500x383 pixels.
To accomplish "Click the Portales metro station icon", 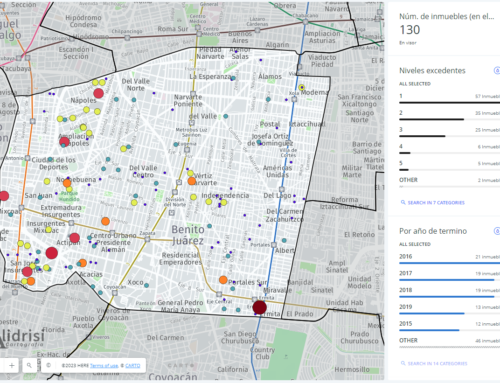I will pos(274,245).
